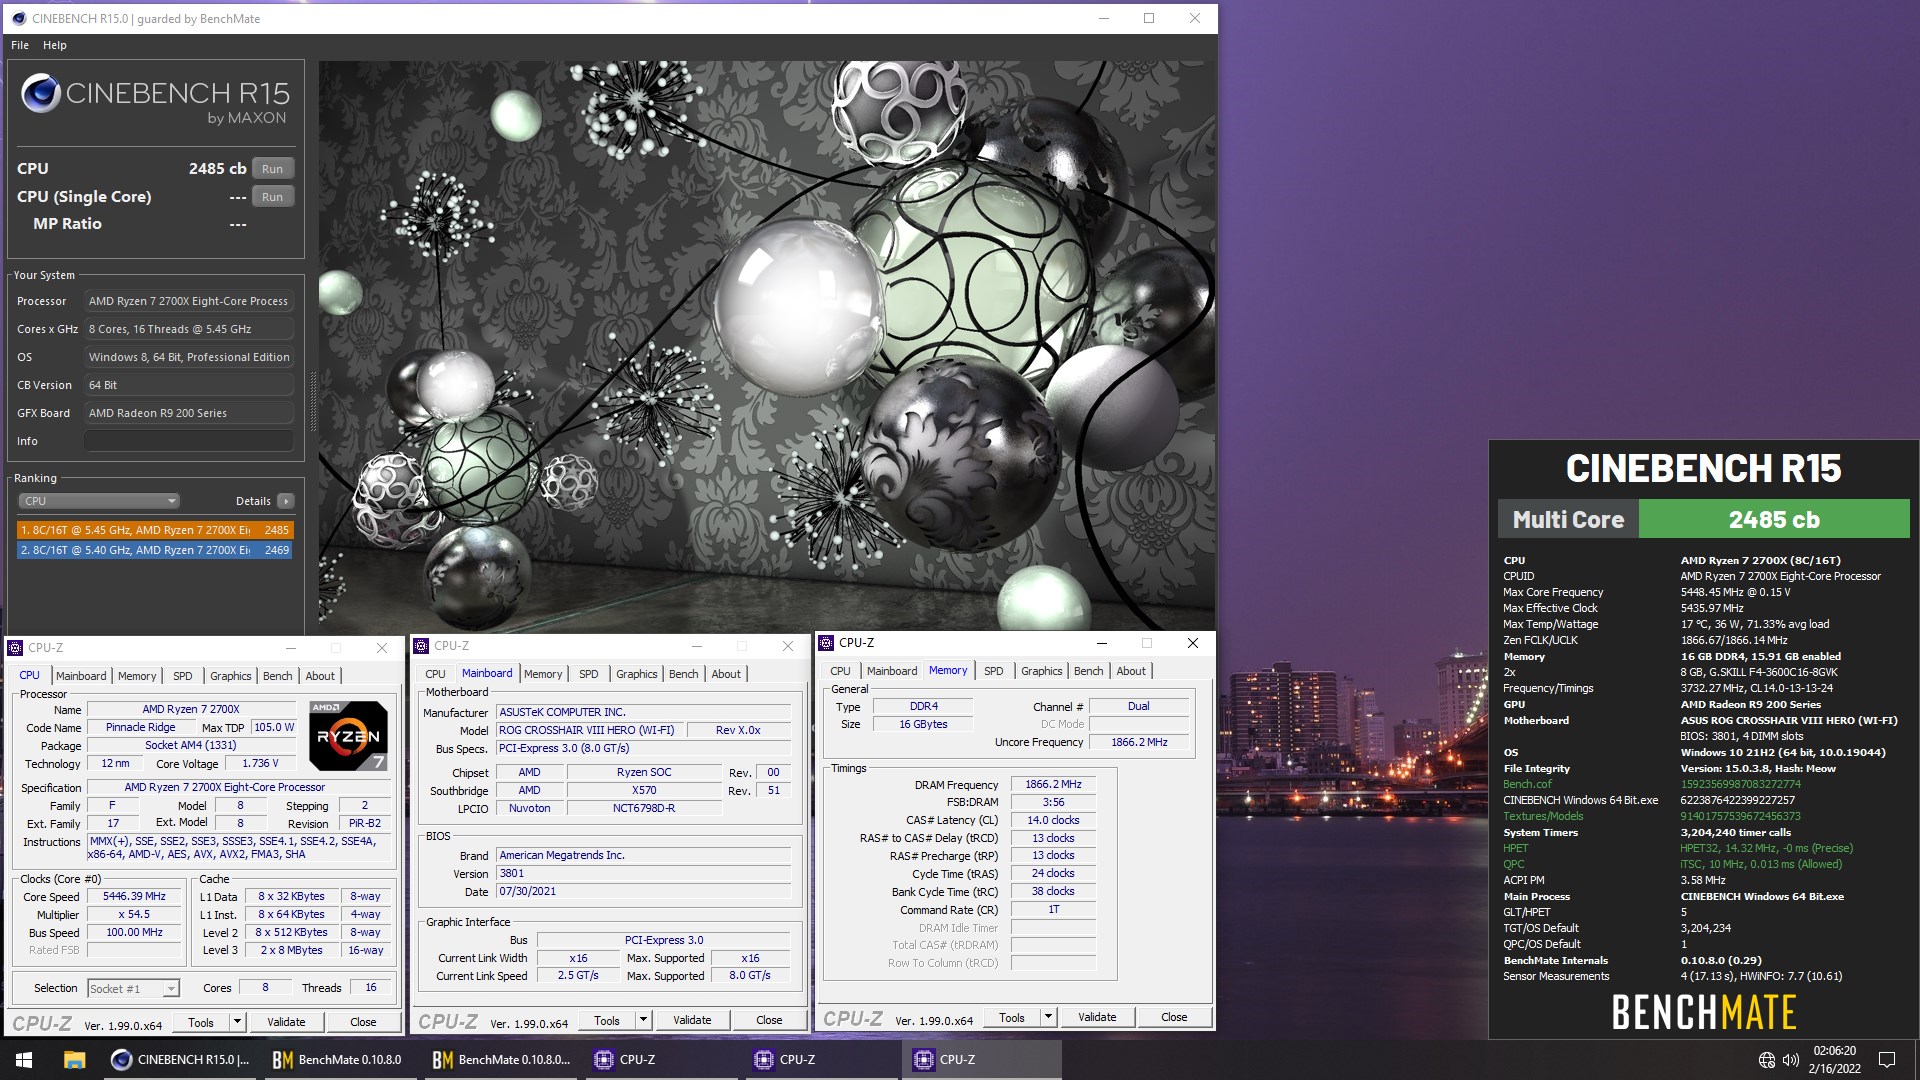Activate first CPU-Z taskbar entry
1920x1080 pixels.
click(661, 1060)
